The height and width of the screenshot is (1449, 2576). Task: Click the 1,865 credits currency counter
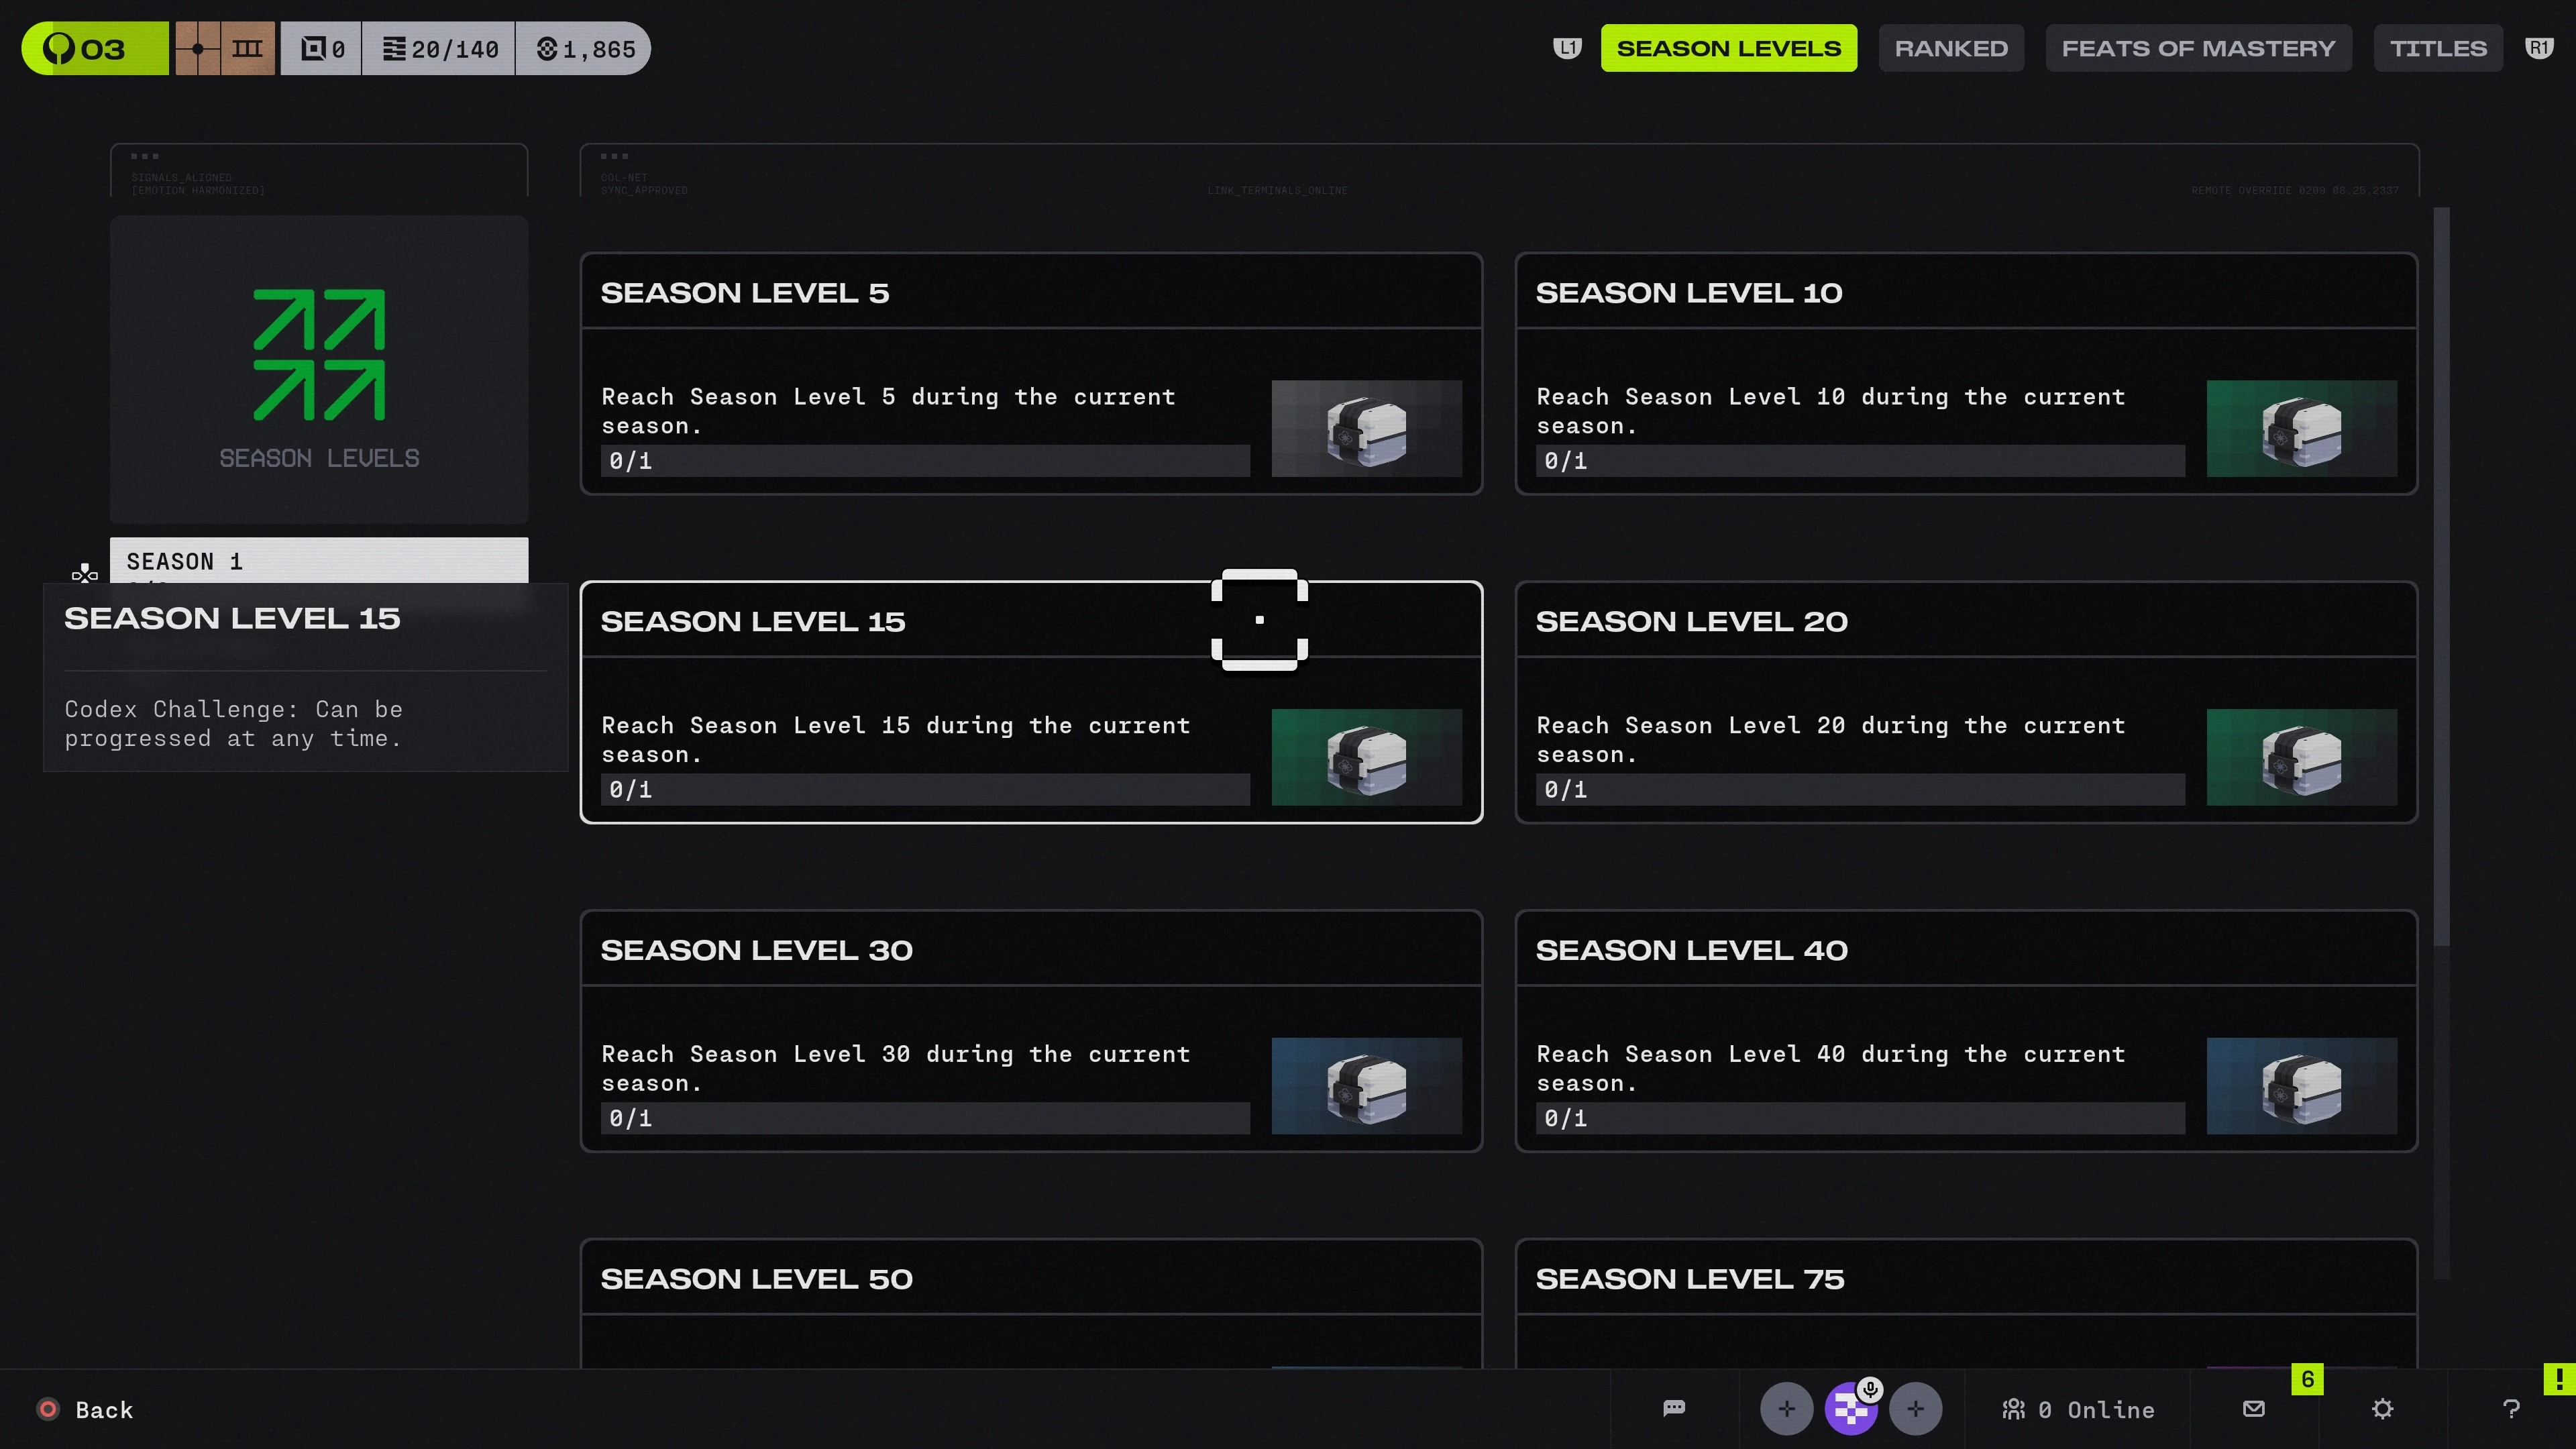coord(586,48)
